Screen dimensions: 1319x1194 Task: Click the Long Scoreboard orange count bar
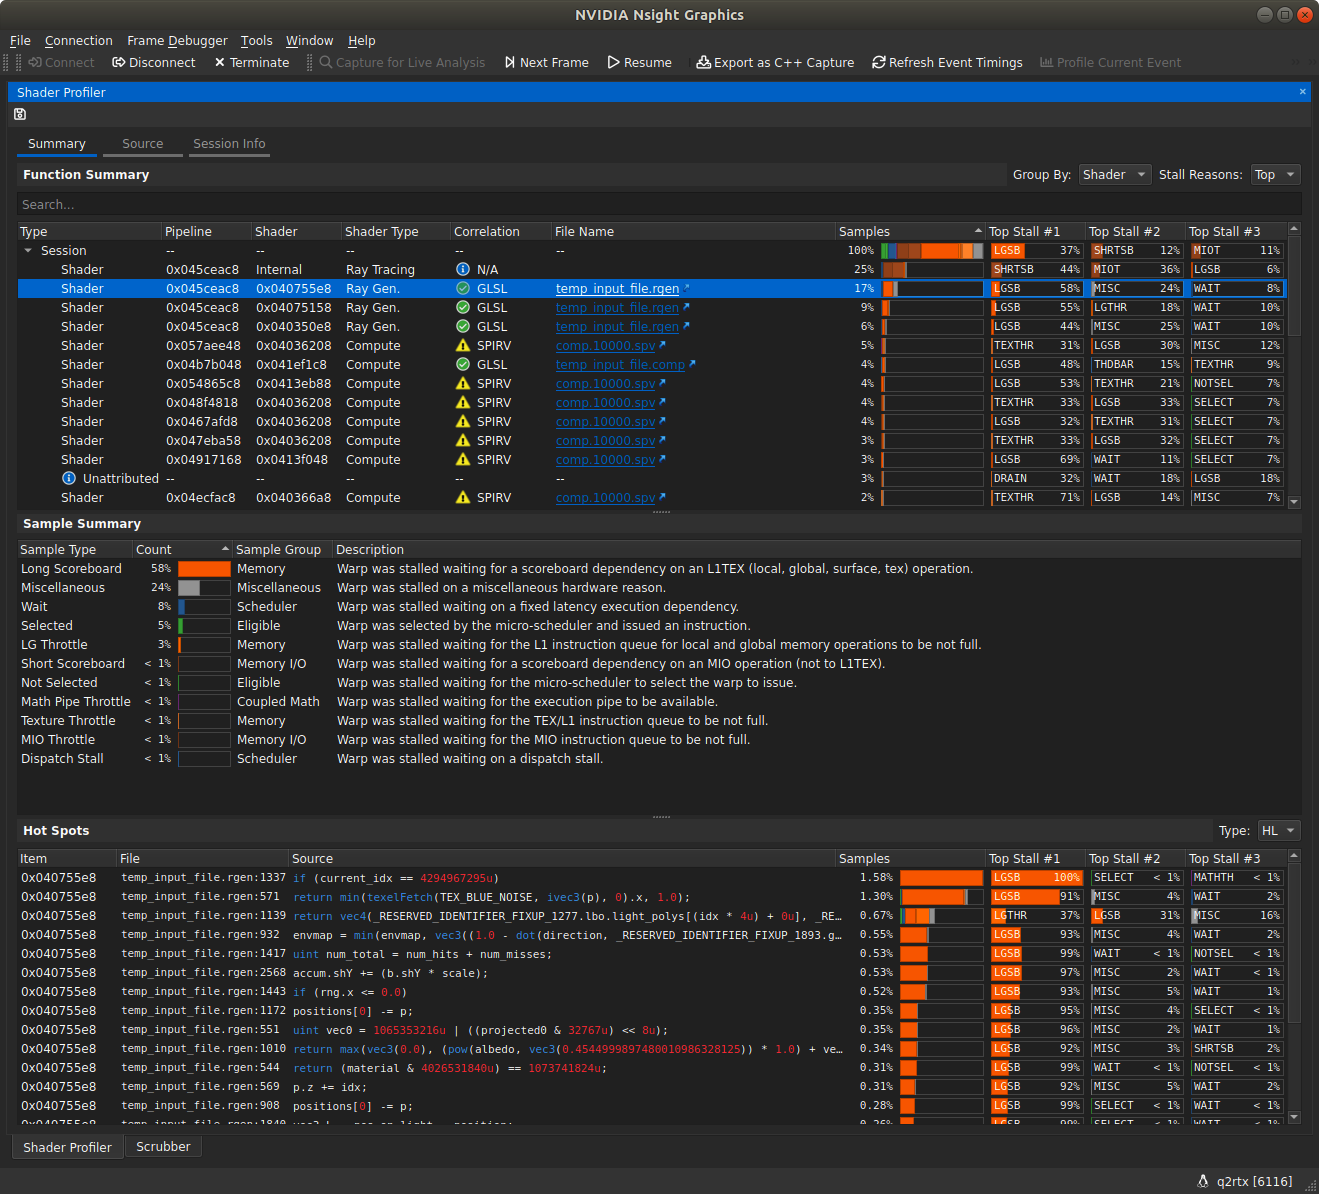coord(204,568)
